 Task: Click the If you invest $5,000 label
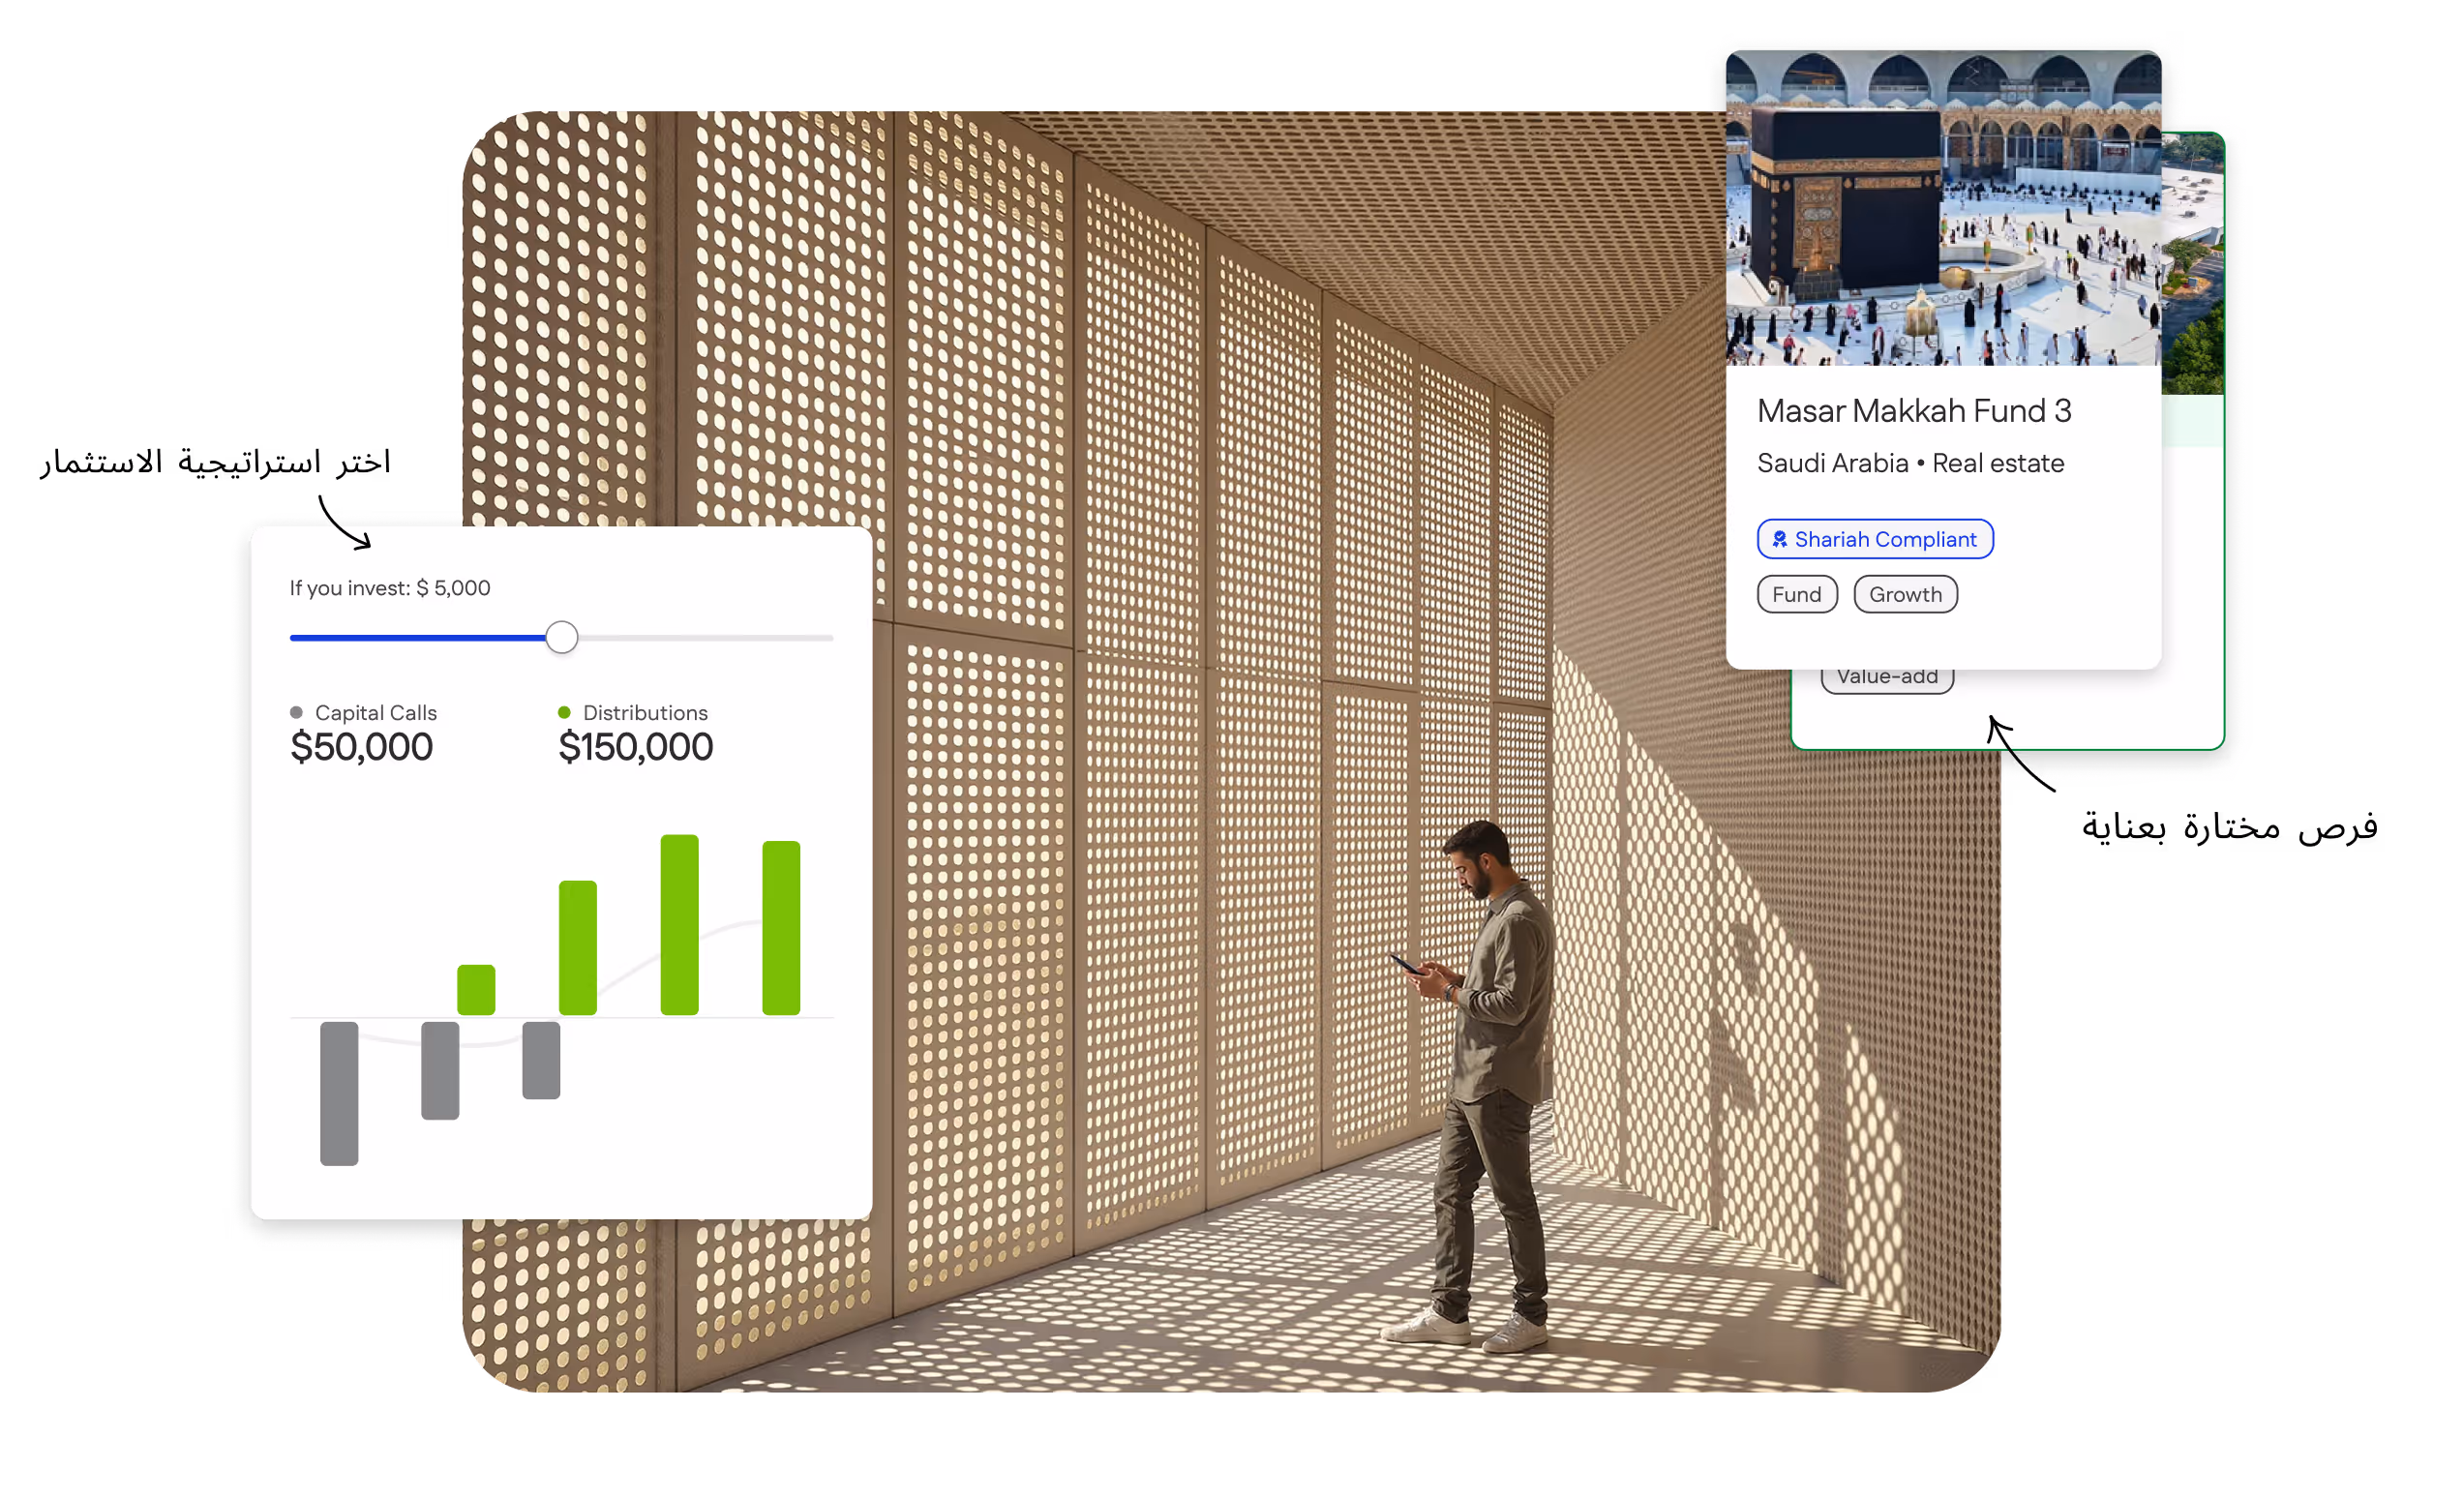click(x=390, y=588)
